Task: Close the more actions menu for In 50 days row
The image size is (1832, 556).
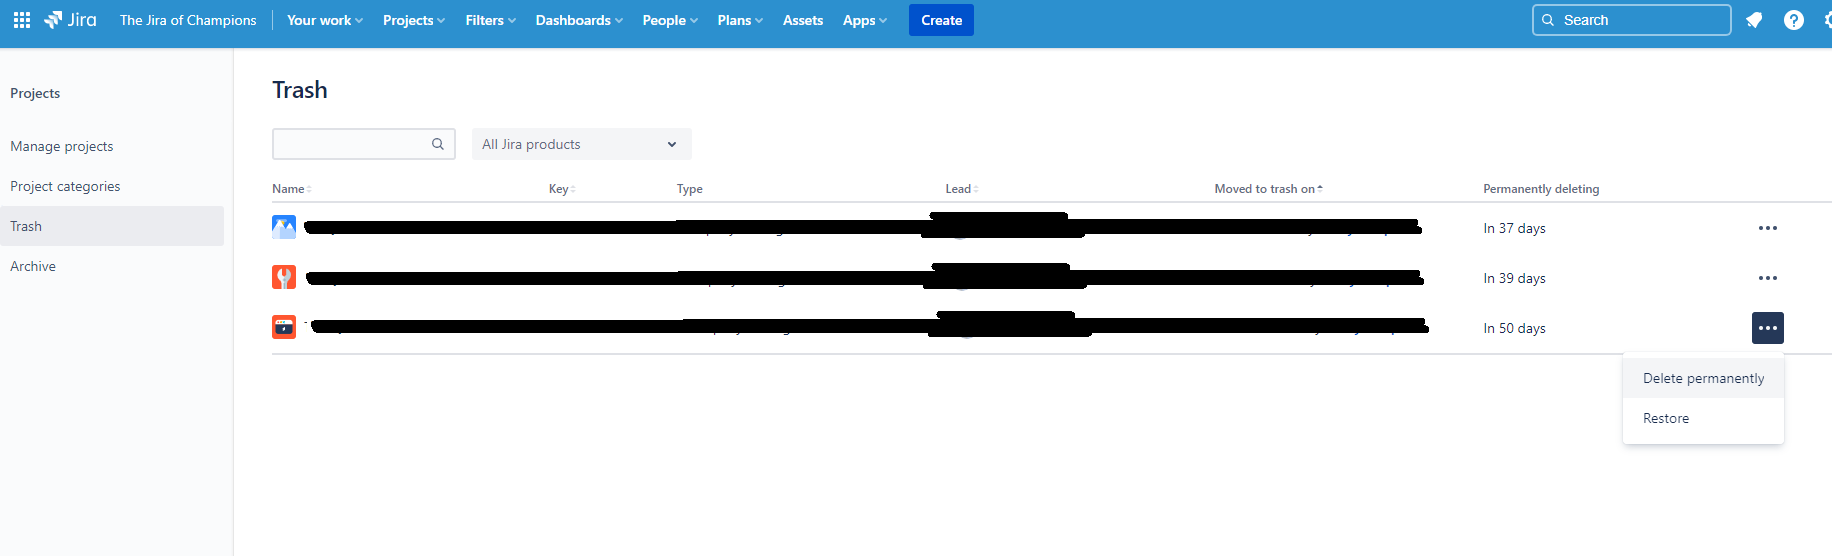Action: point(1768,328)
